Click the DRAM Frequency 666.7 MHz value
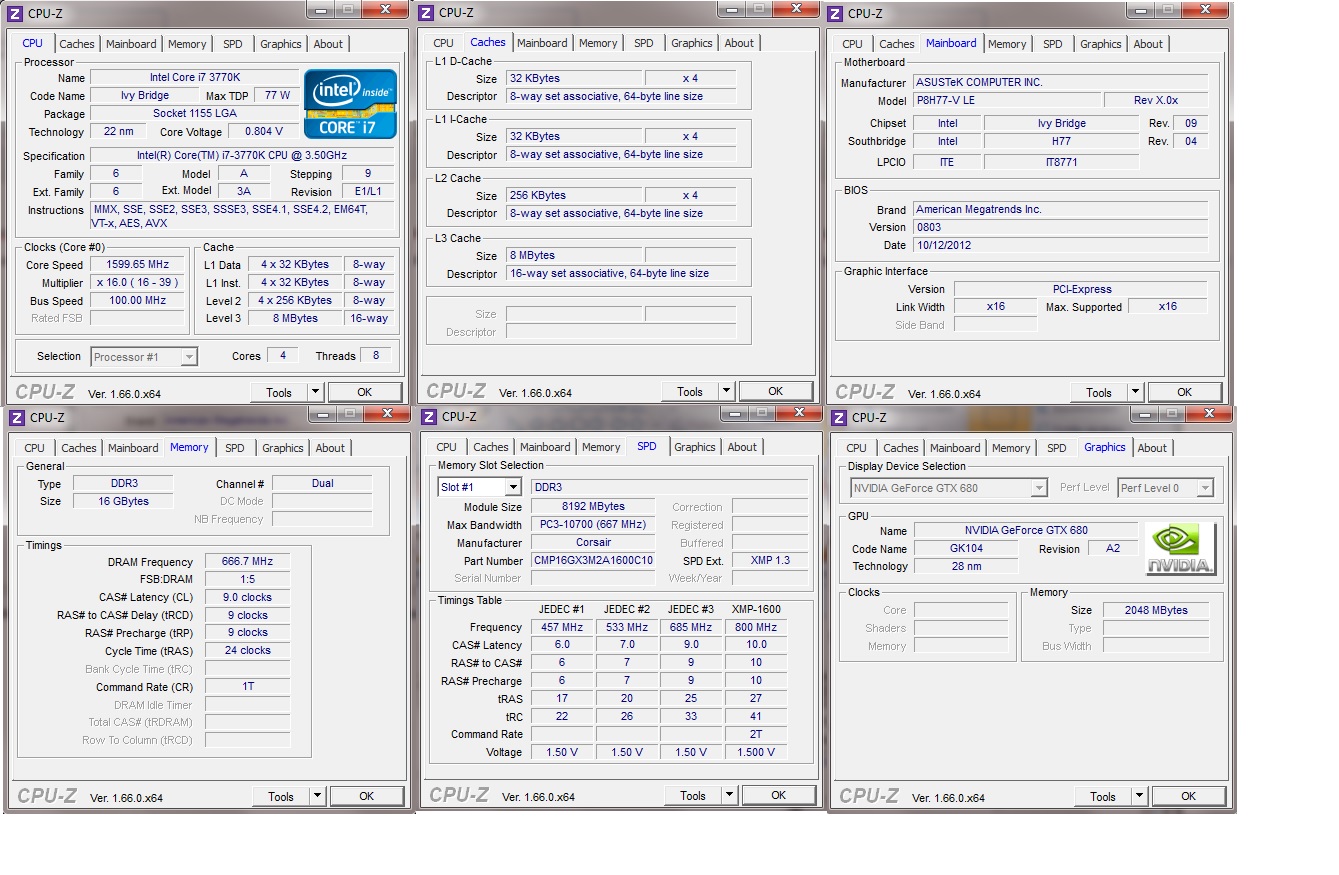 tap(247, 561)
